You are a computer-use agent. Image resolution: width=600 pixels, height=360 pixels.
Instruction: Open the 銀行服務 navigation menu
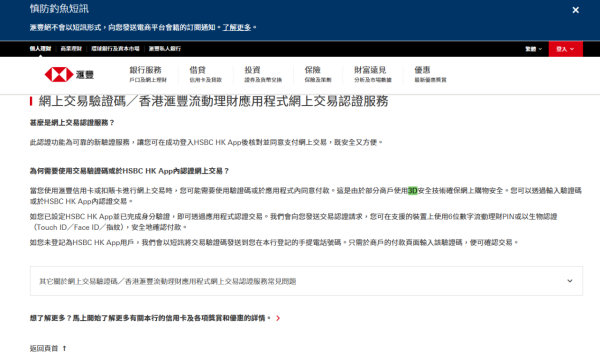coord(148,74)
